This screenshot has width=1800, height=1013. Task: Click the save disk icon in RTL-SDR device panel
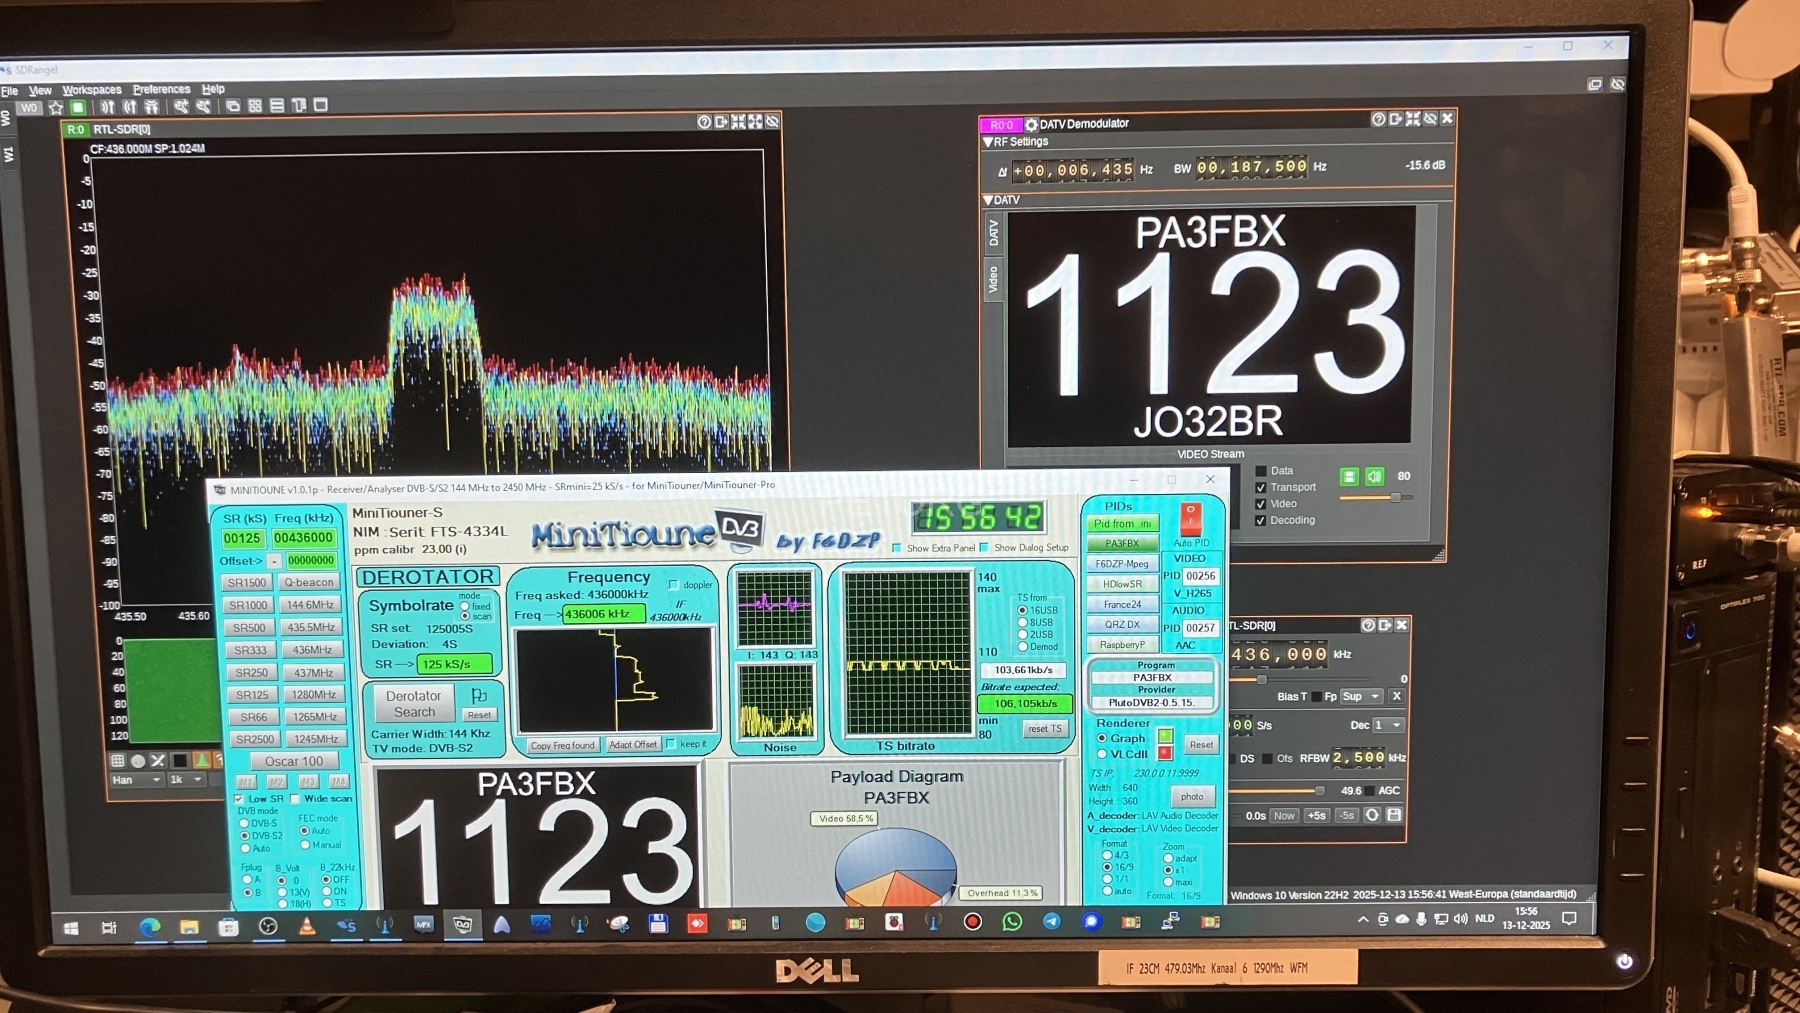1394,815
